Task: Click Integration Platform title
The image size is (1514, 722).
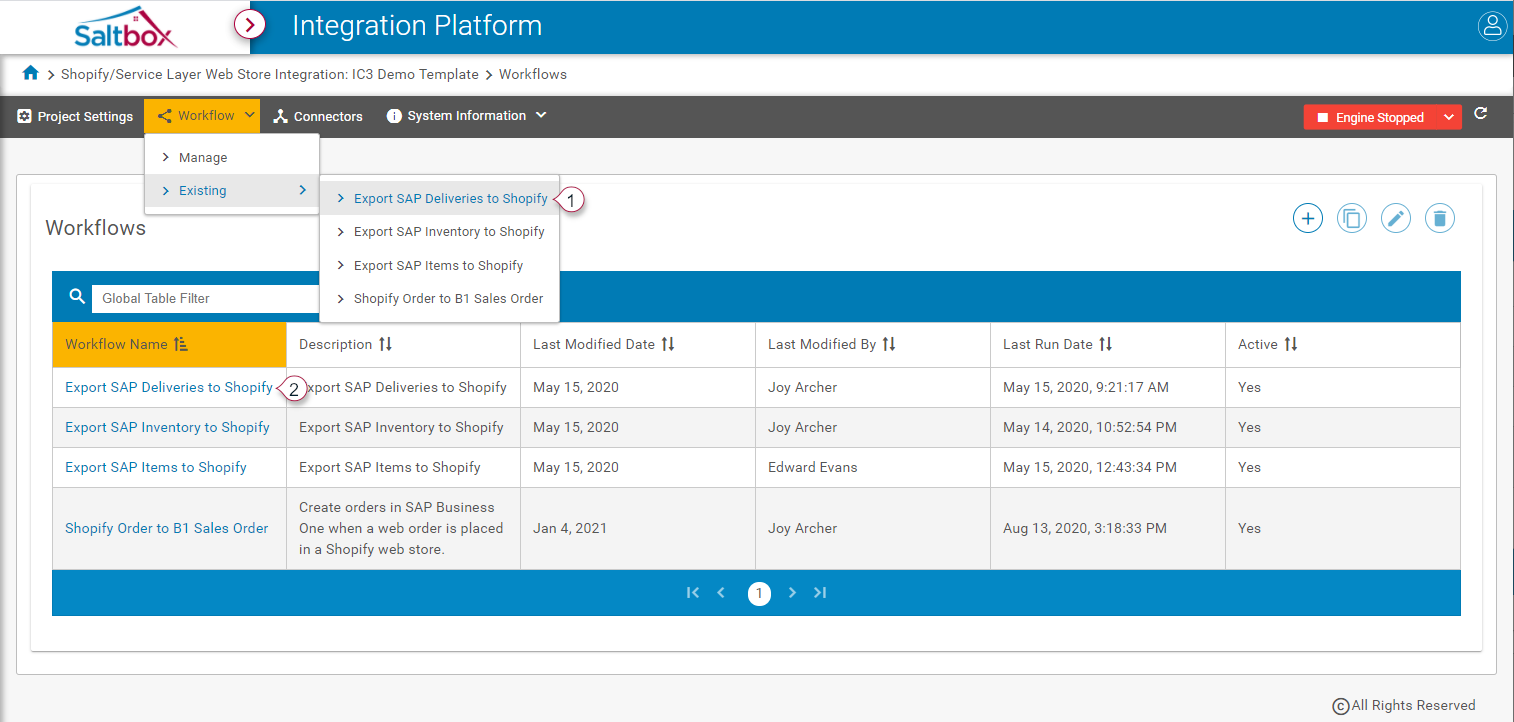Action: 417,26
